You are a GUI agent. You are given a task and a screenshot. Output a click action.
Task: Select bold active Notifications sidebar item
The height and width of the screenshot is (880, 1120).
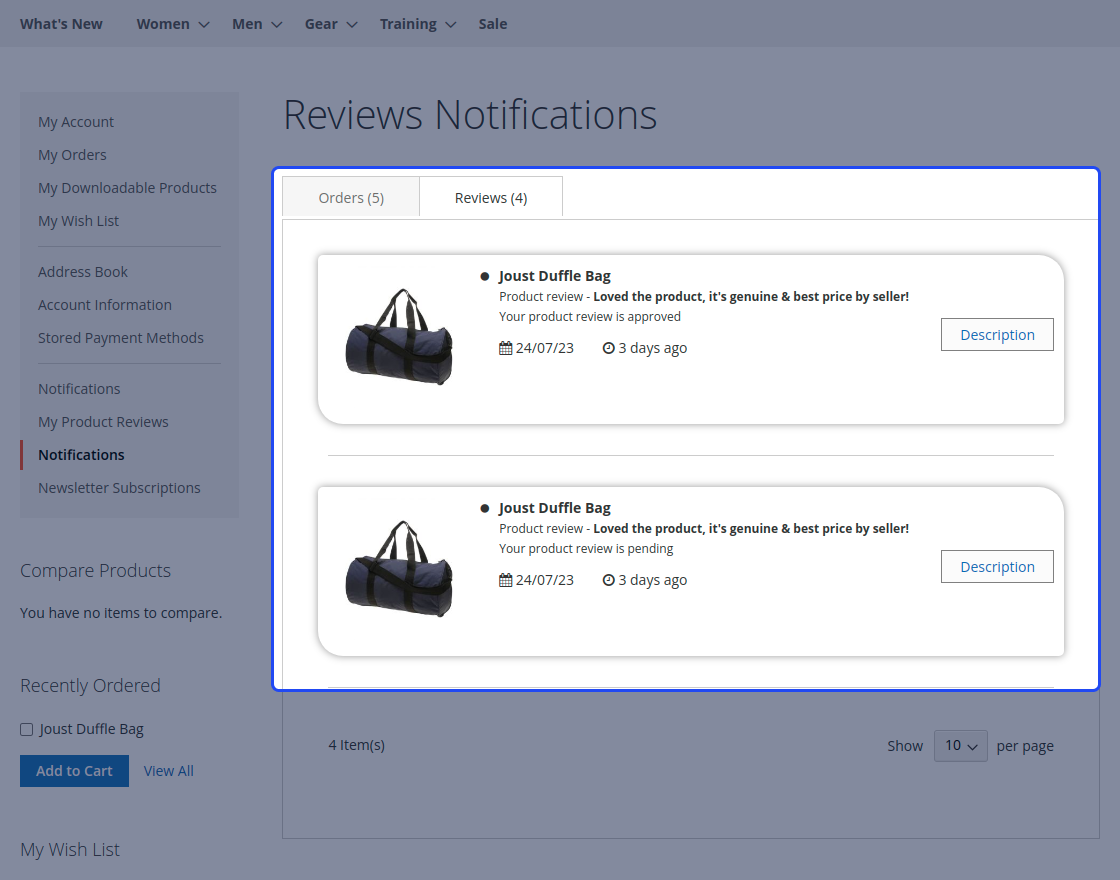pyautogui.click(x=81, y=455)
